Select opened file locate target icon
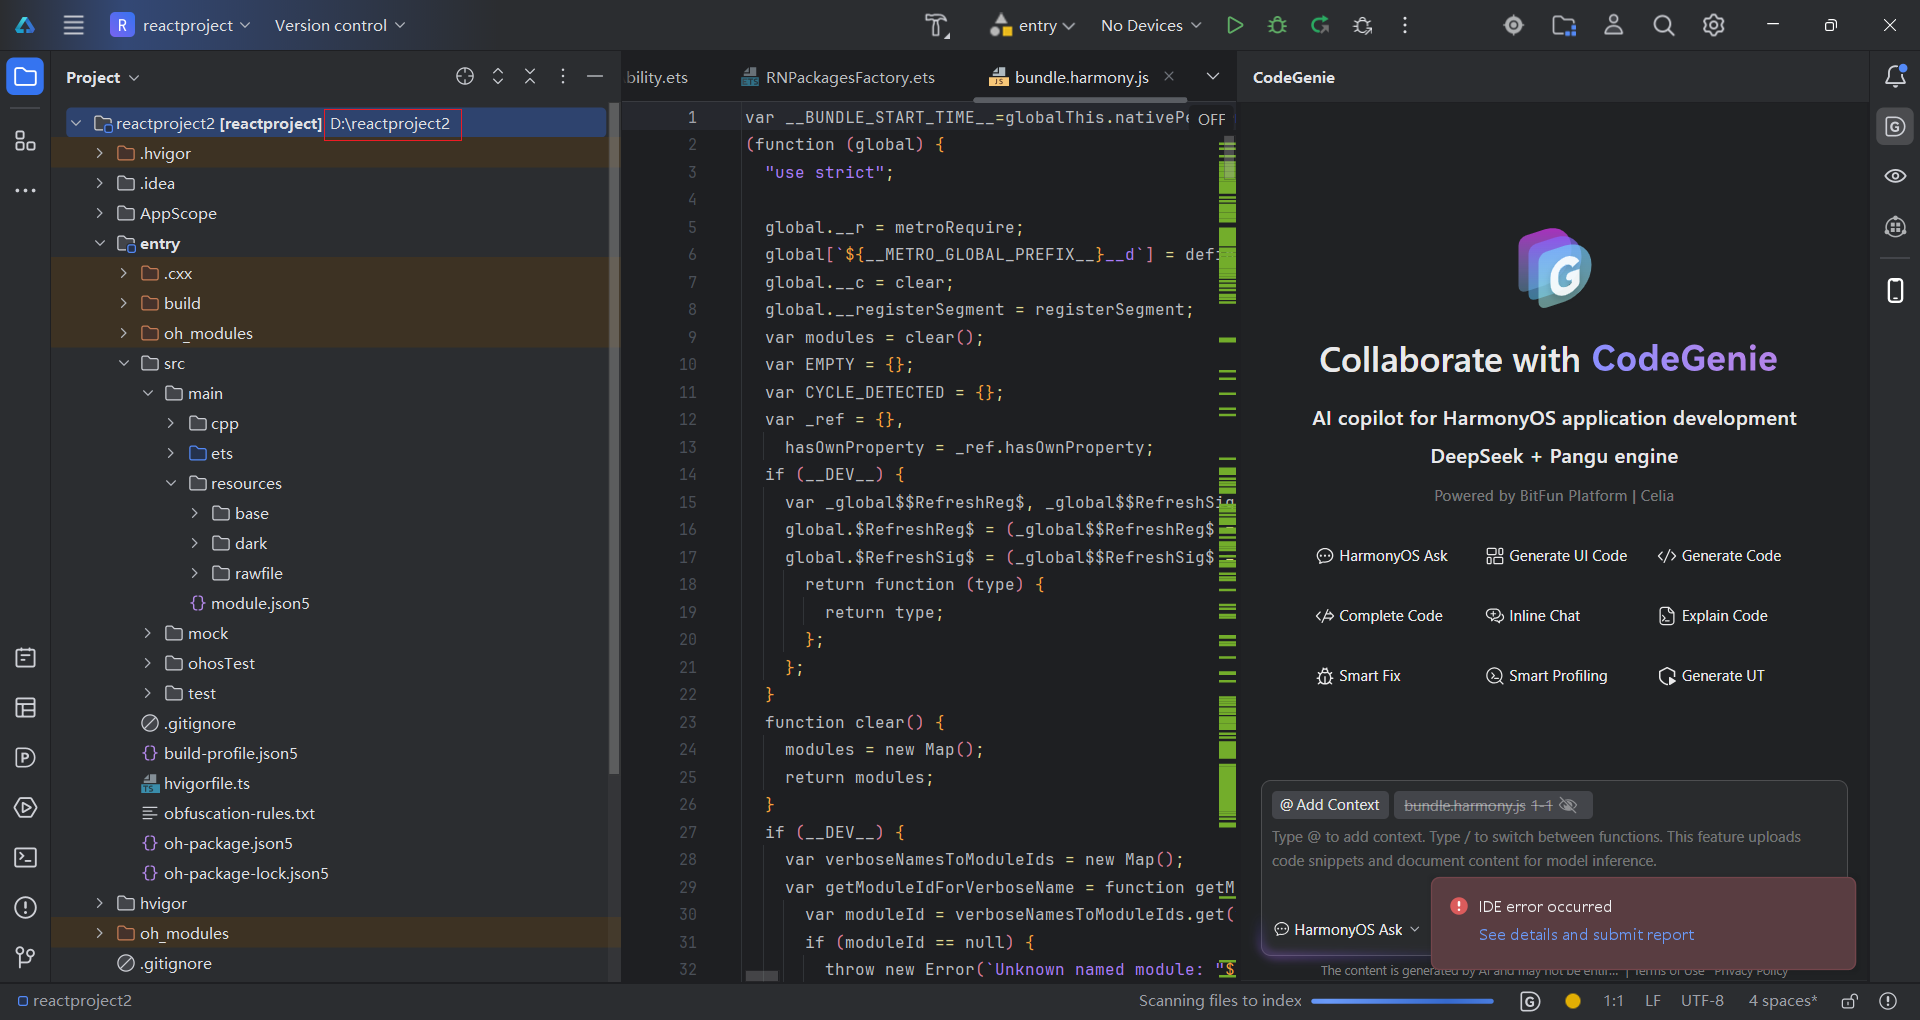This screenshot has width=1920, height=1020. pyautogui.click(x=465, y=76)
